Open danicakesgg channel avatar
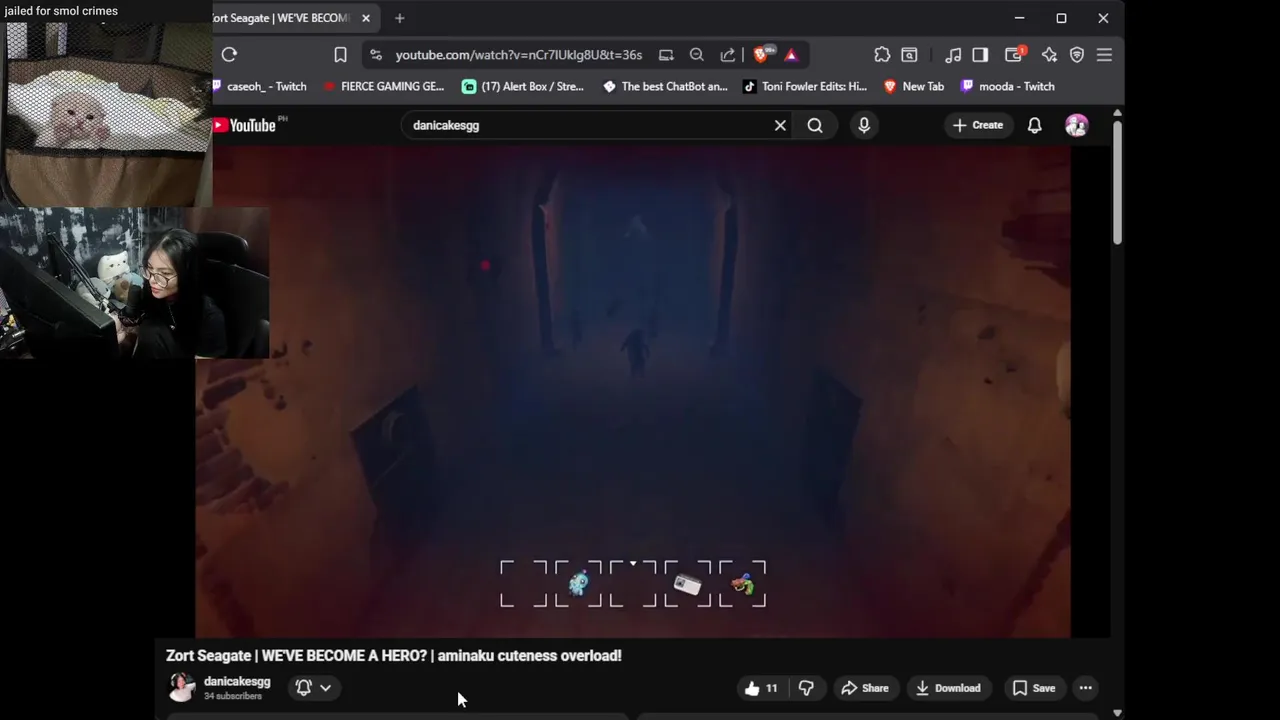Viewport: 1280px width, 720px height. click(x=182, y=687)
